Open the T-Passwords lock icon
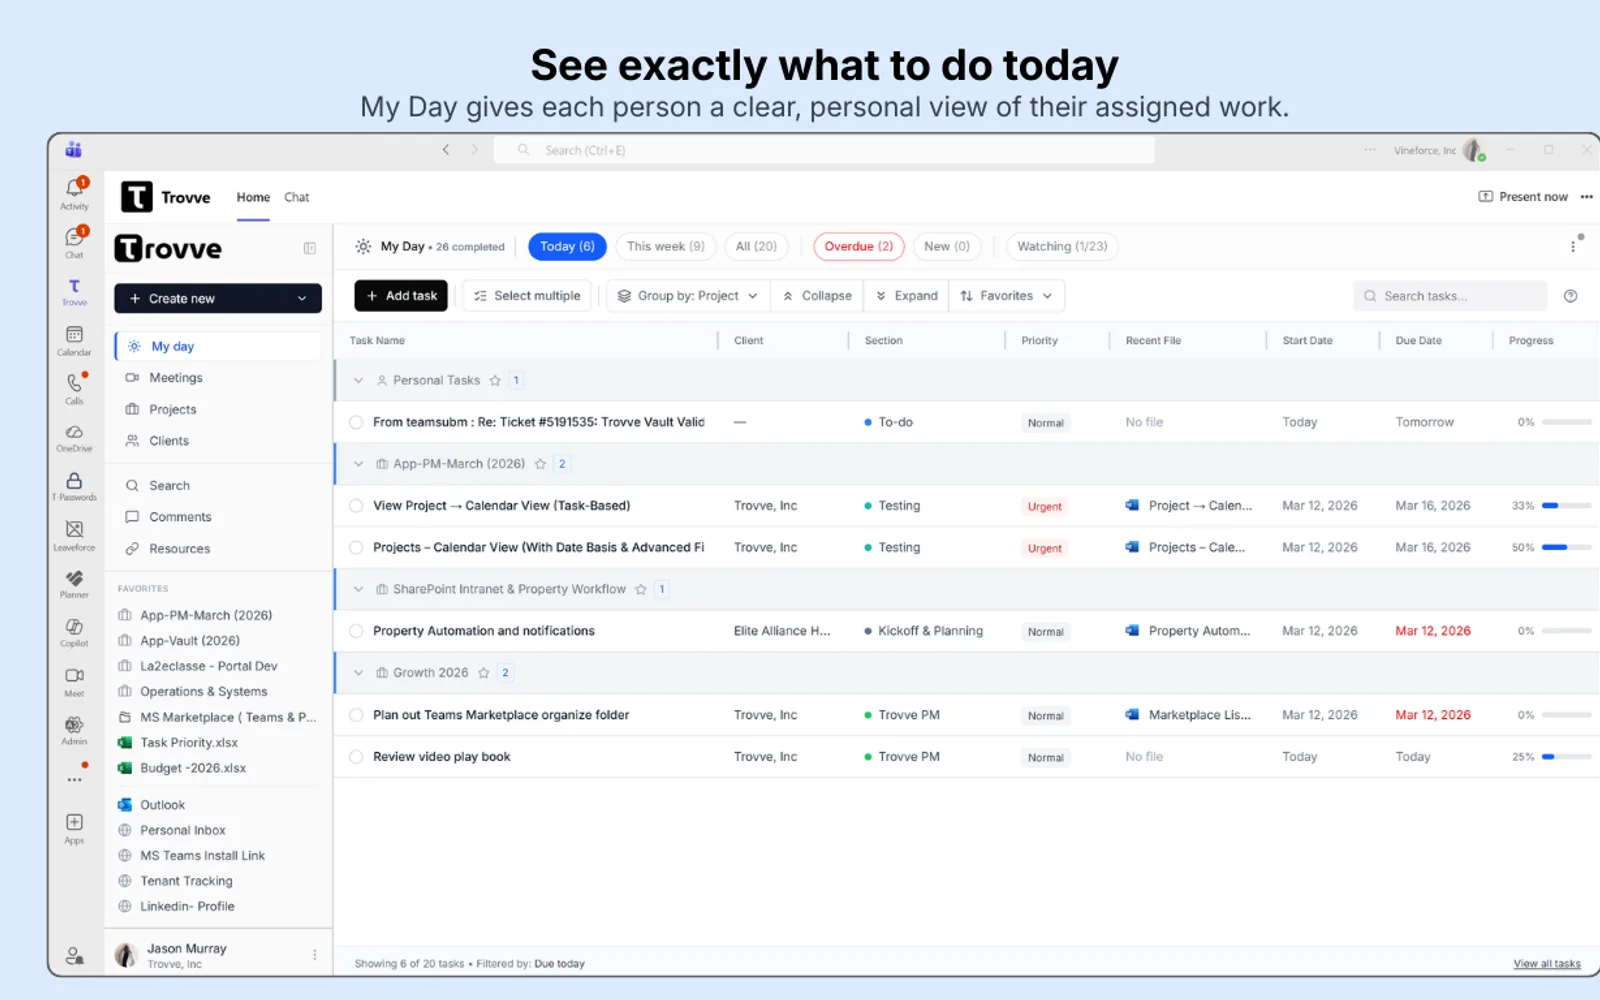The height and width of the screenshot is (1000, 1600). (x=74, y=487)
